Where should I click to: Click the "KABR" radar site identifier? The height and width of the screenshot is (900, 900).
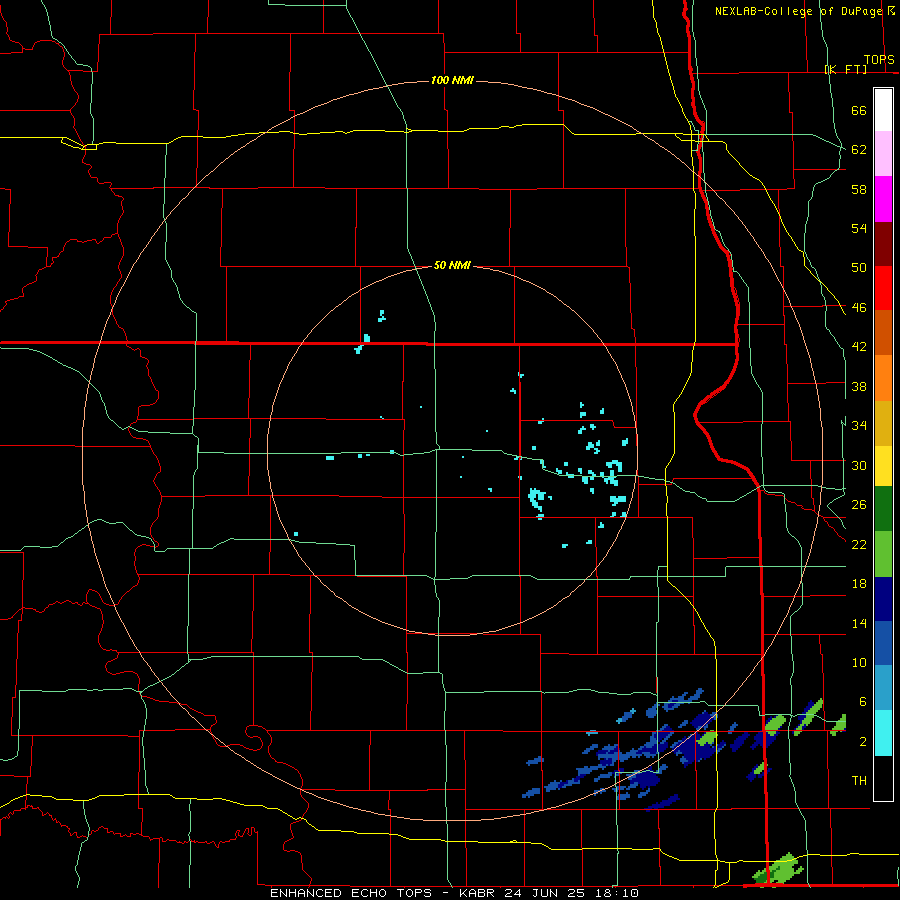point(477,893)
